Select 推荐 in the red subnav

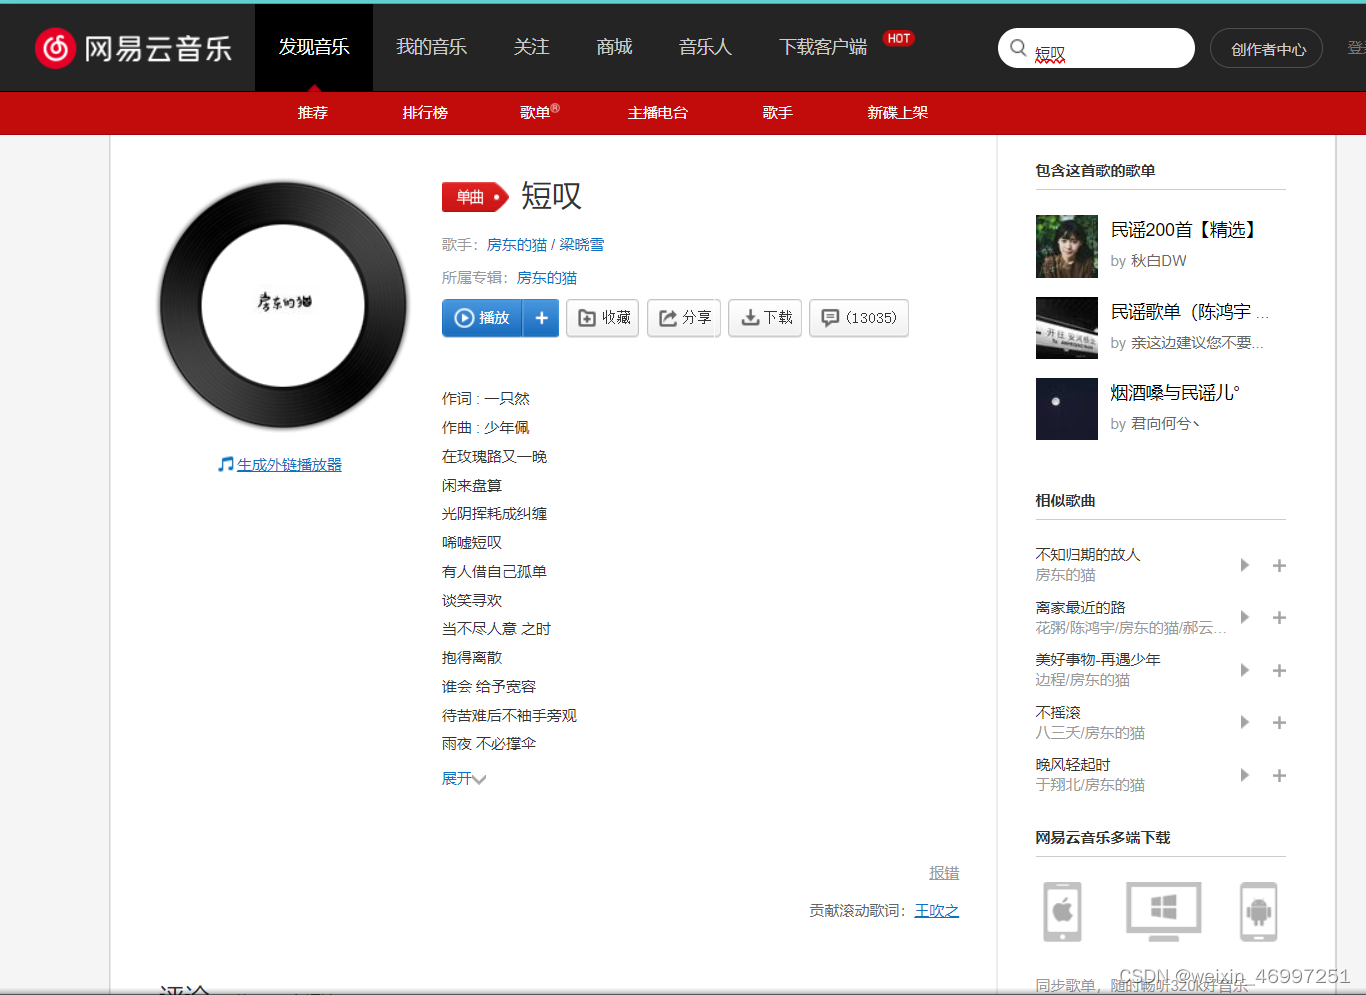pos(313,113)
